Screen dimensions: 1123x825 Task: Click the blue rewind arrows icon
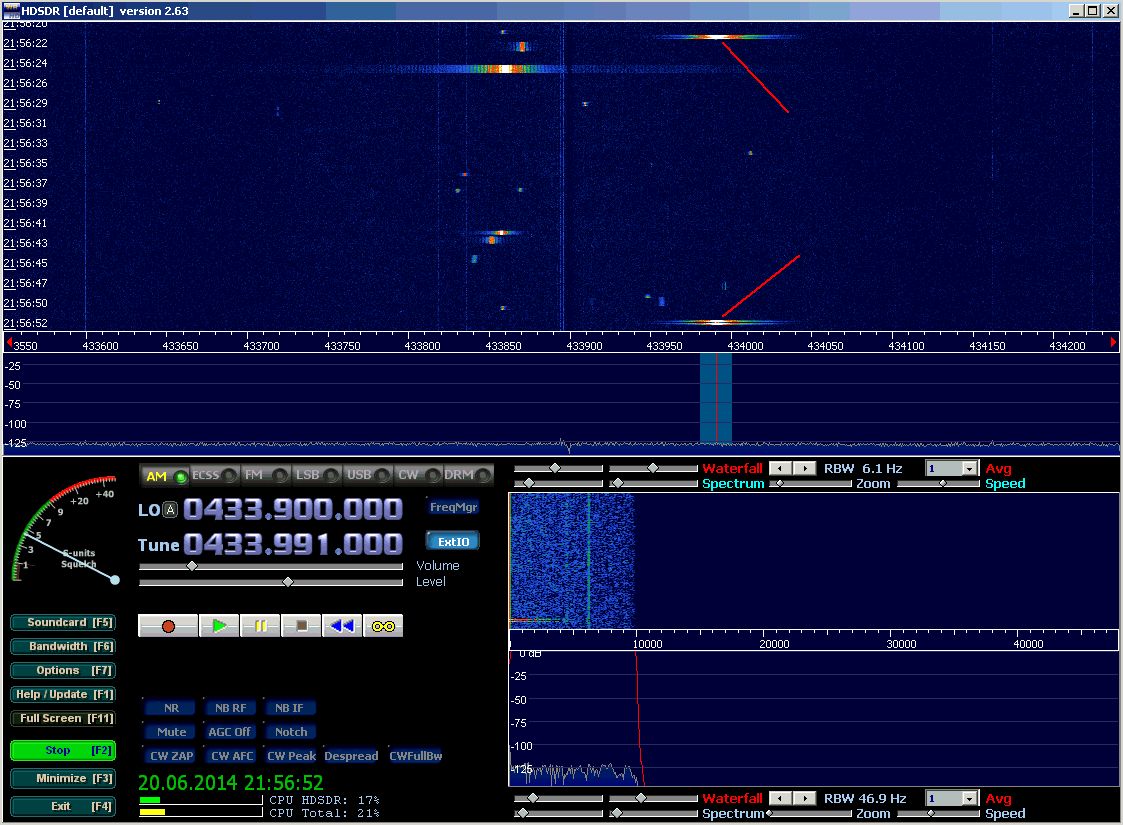342,626
